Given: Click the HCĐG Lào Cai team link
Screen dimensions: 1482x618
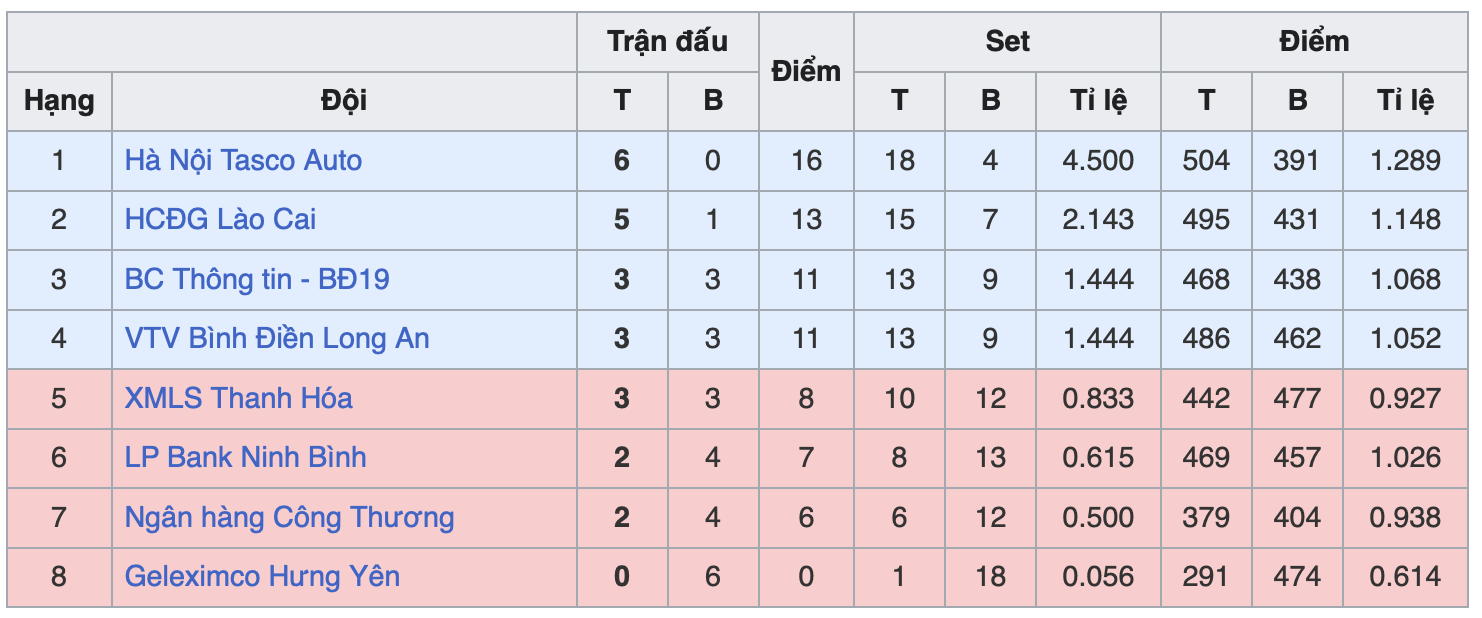Looking at the screenshot, I should [220, 219].
